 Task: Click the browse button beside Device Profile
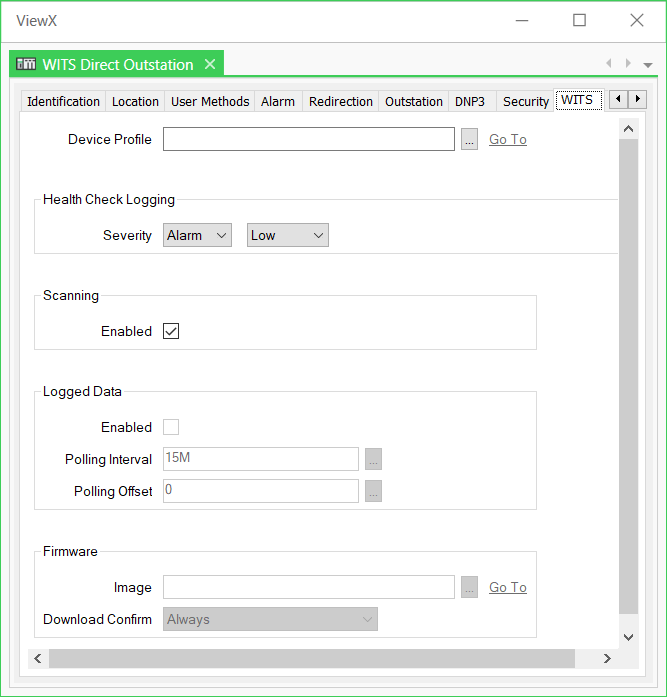click(x=469, y=140)
